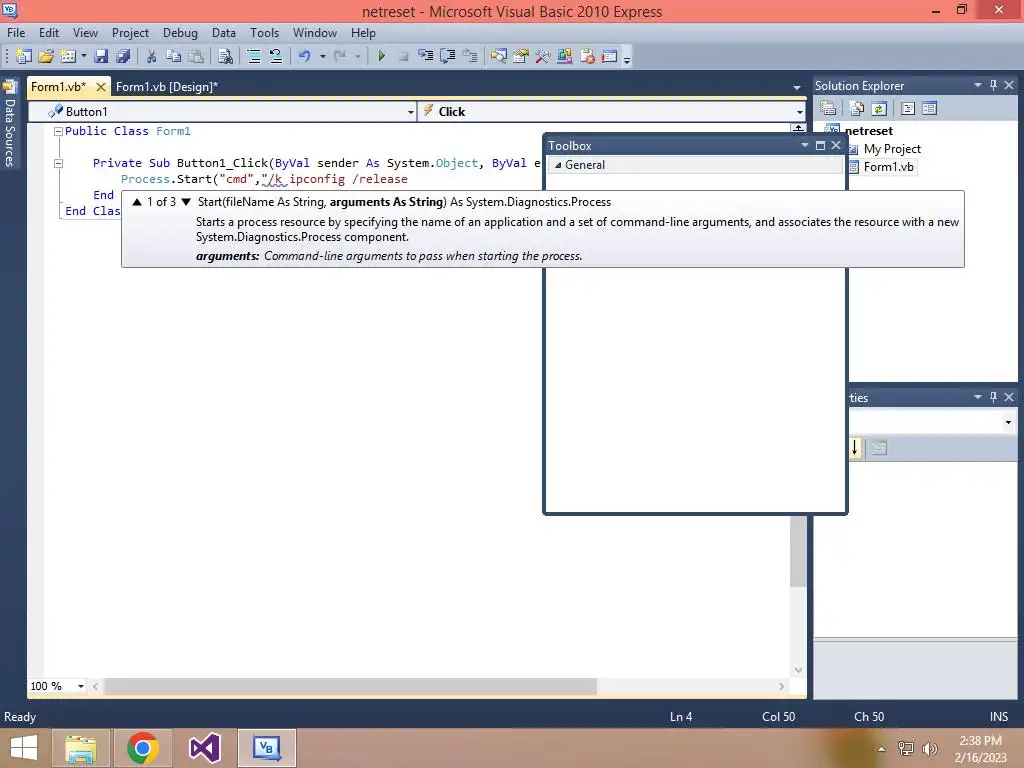Open the Data Sources side tab
Screen dimensions: 1024x768
pyautogui.click(x=10, y=124)
